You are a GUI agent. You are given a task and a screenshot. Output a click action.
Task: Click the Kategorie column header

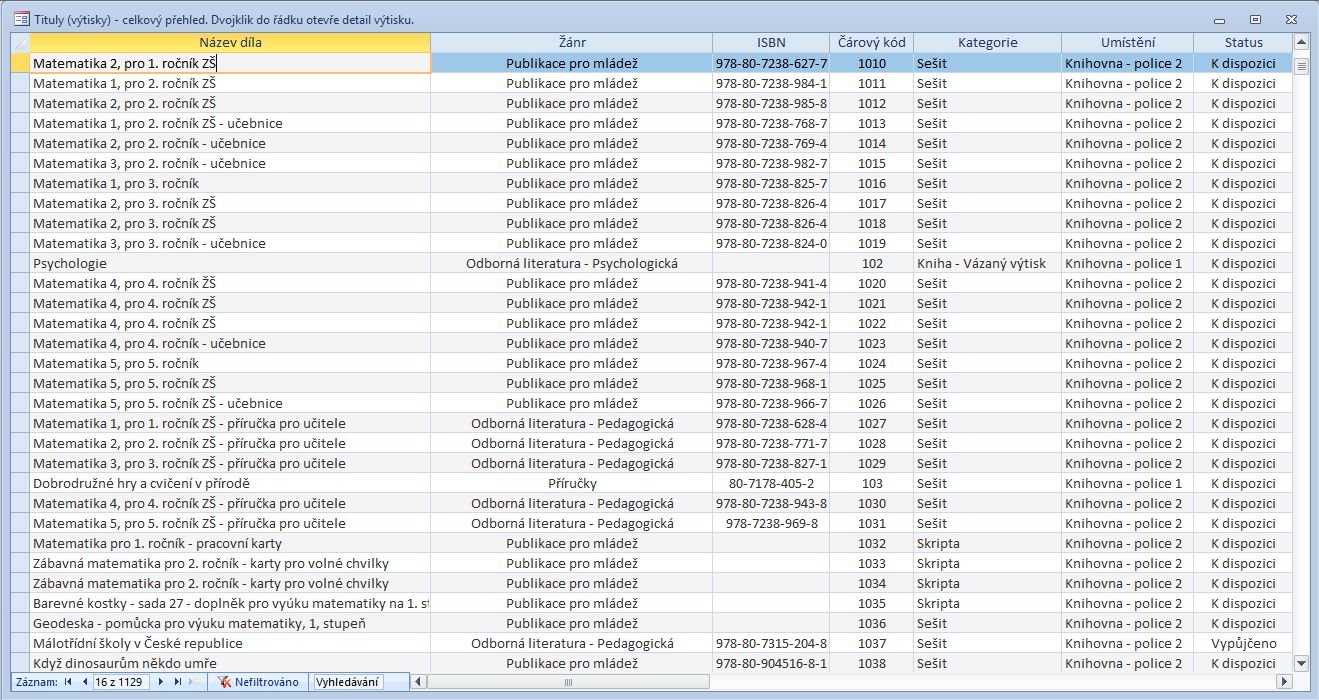987,43
